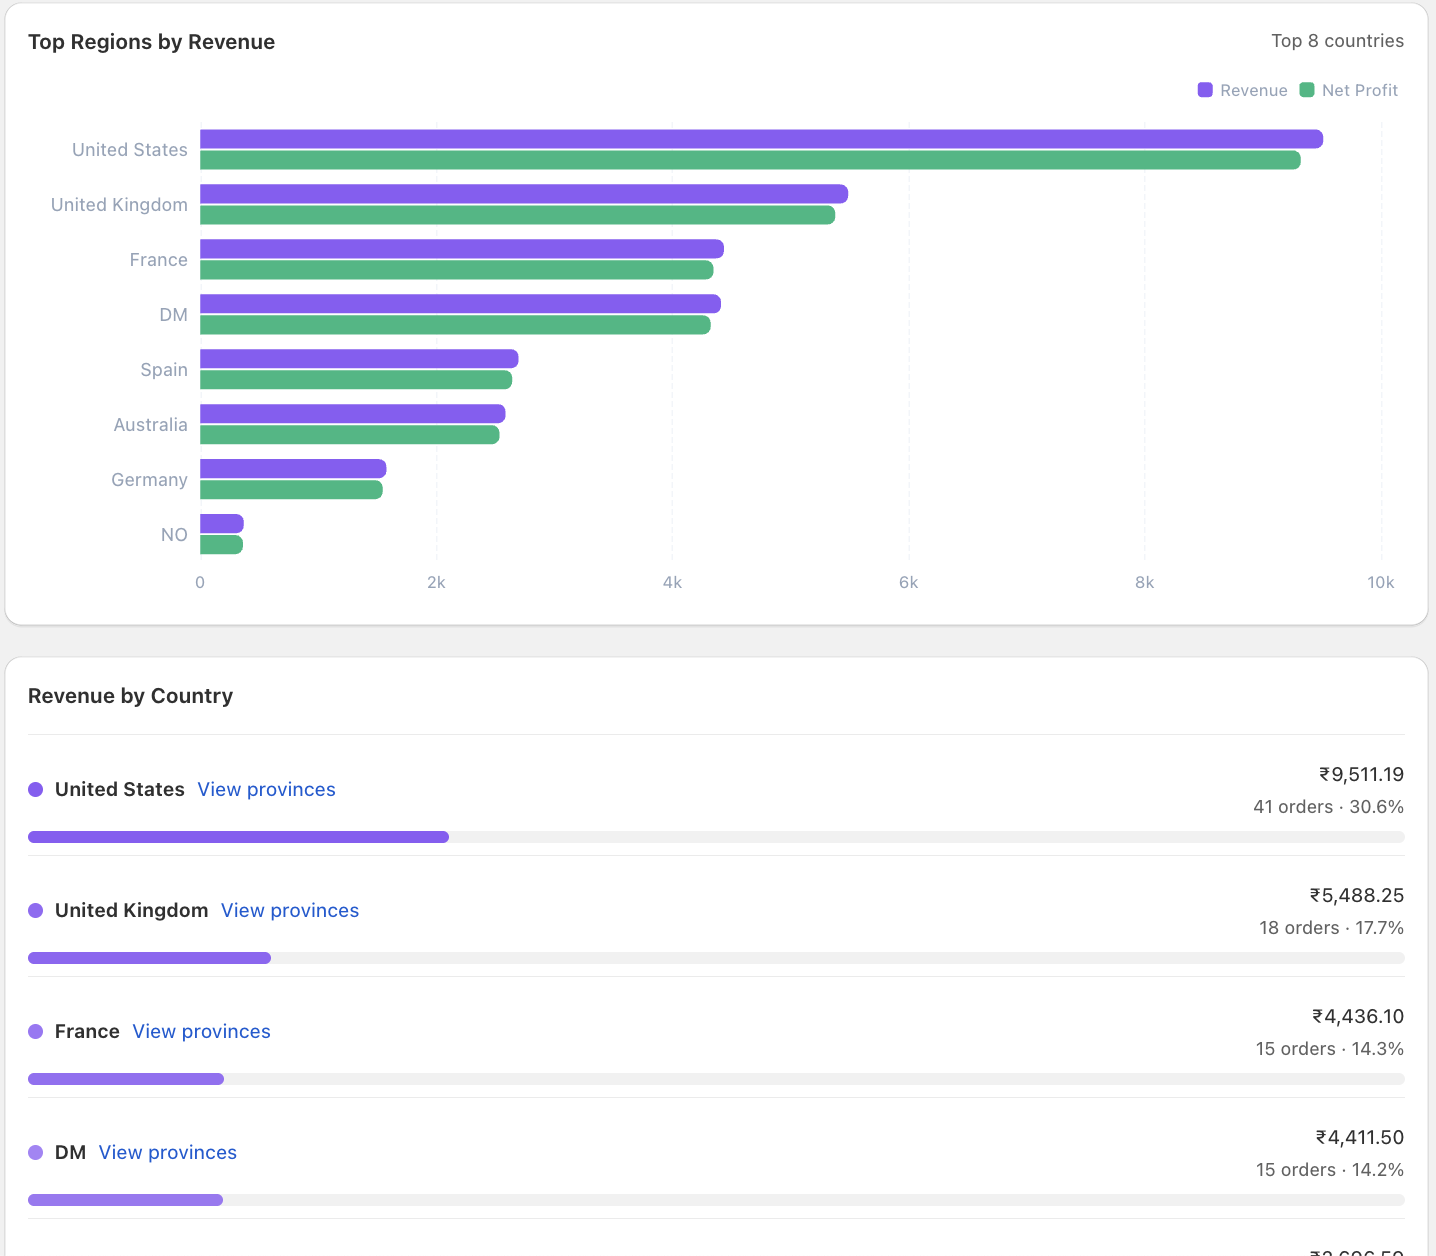Click the Germany axis label in chart
1436x1256 pixels.
click(149, 480)
